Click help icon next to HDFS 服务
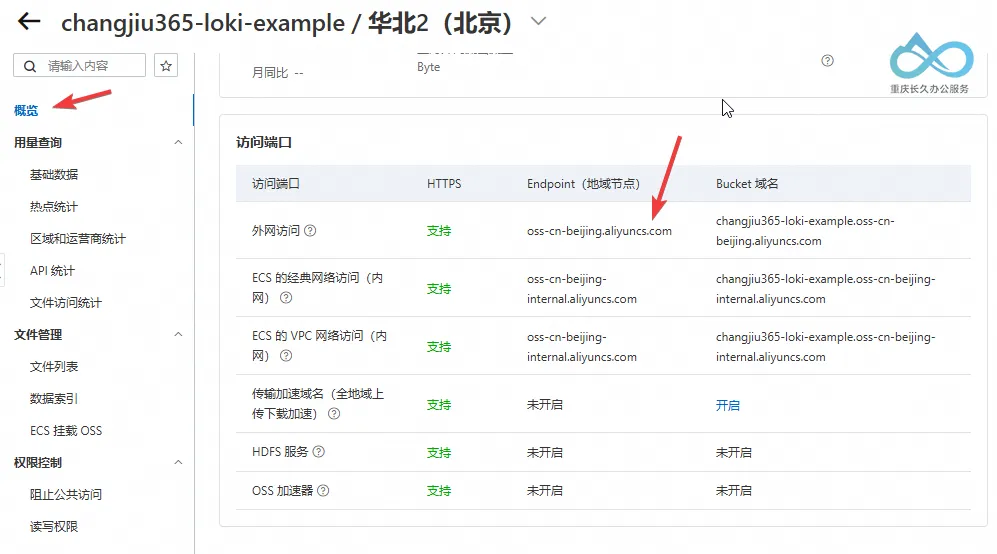The height and width of the screenshot is (554, 997). point(319,452)
